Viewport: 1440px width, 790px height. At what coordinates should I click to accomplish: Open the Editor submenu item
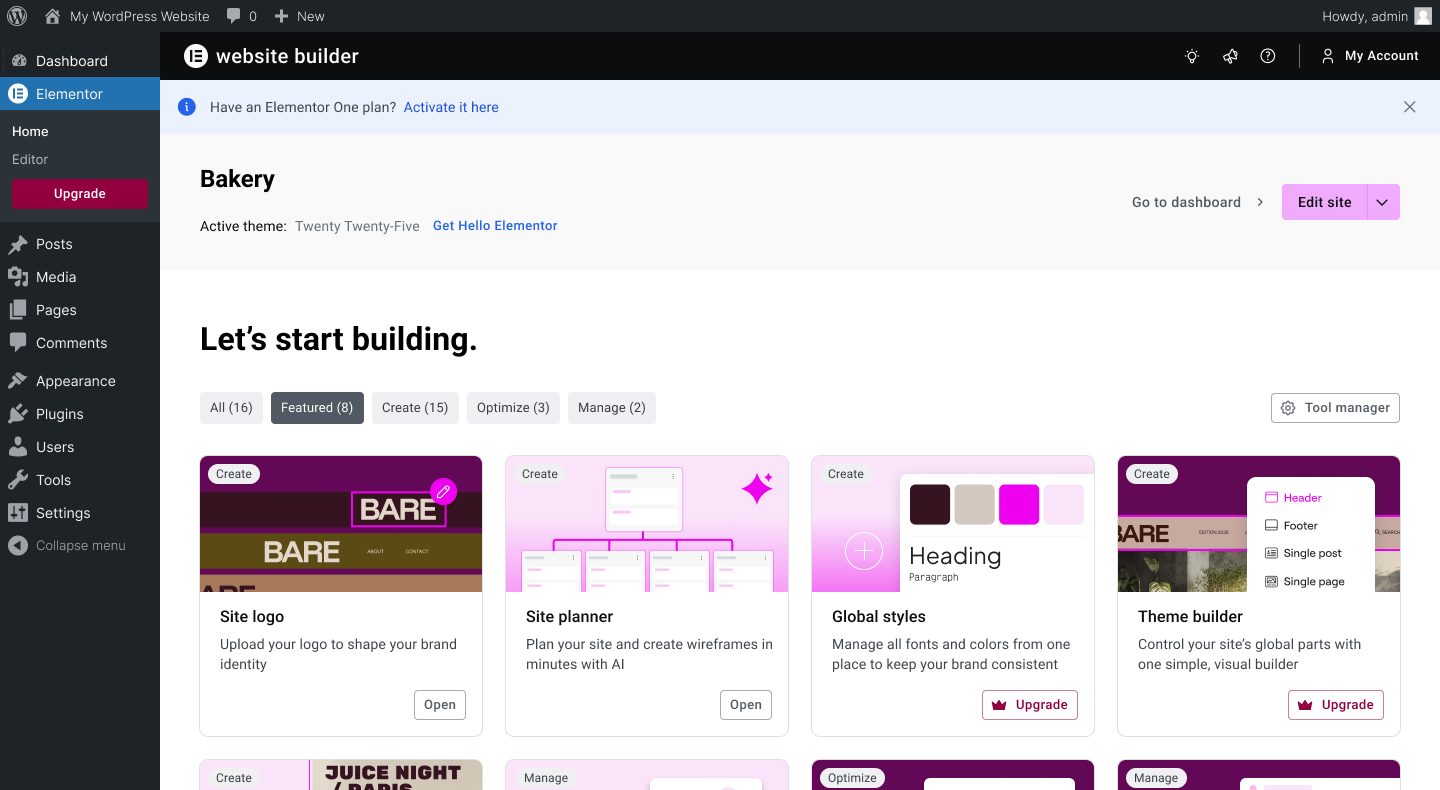coord(30,159)
